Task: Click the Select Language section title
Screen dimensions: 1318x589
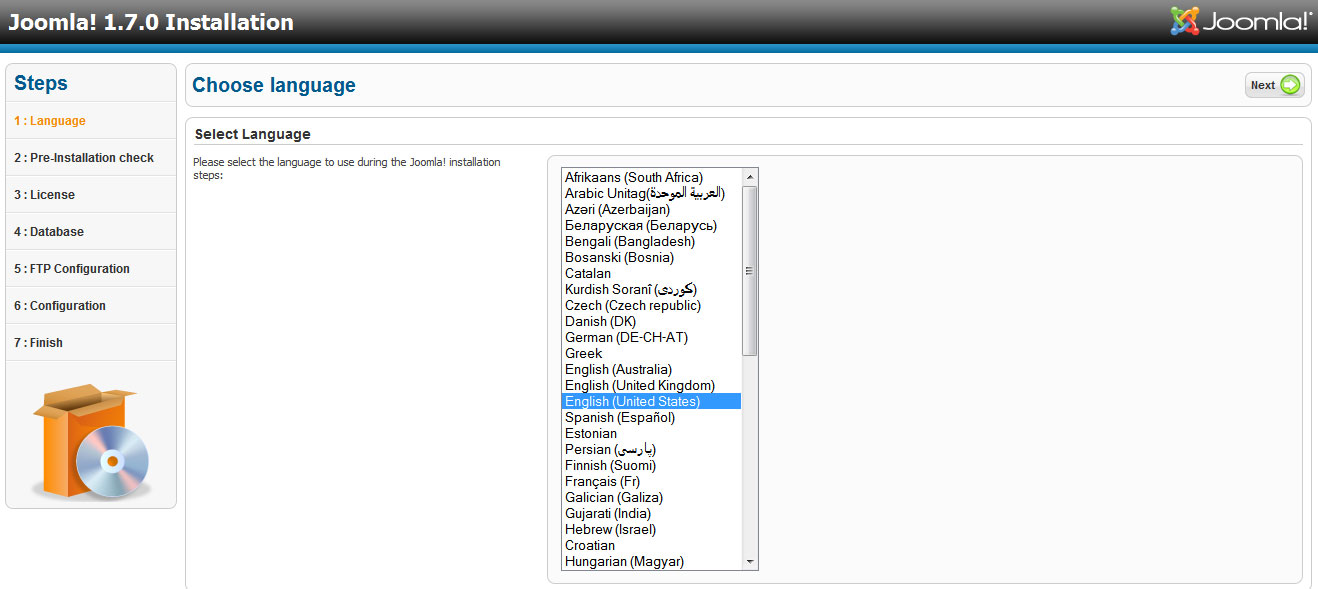Action: (x=253, y=134)
